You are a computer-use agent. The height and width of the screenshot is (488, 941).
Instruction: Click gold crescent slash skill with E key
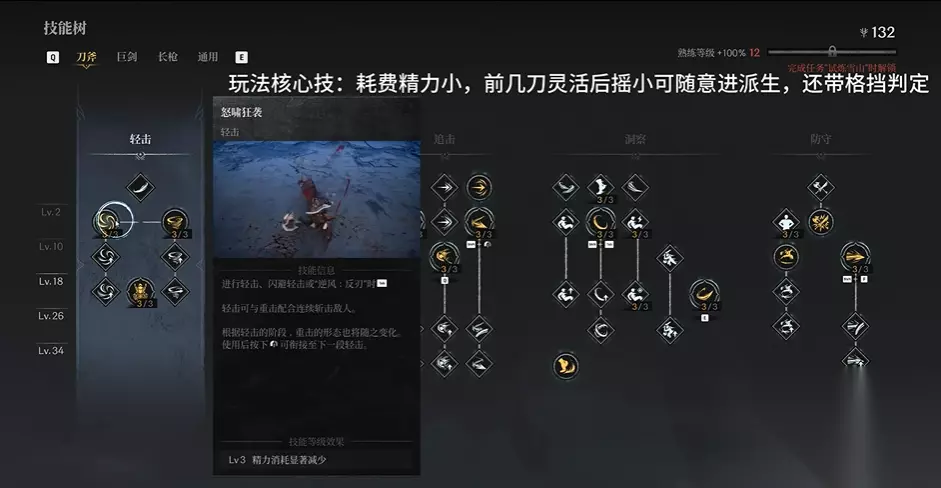click(704, 294)
